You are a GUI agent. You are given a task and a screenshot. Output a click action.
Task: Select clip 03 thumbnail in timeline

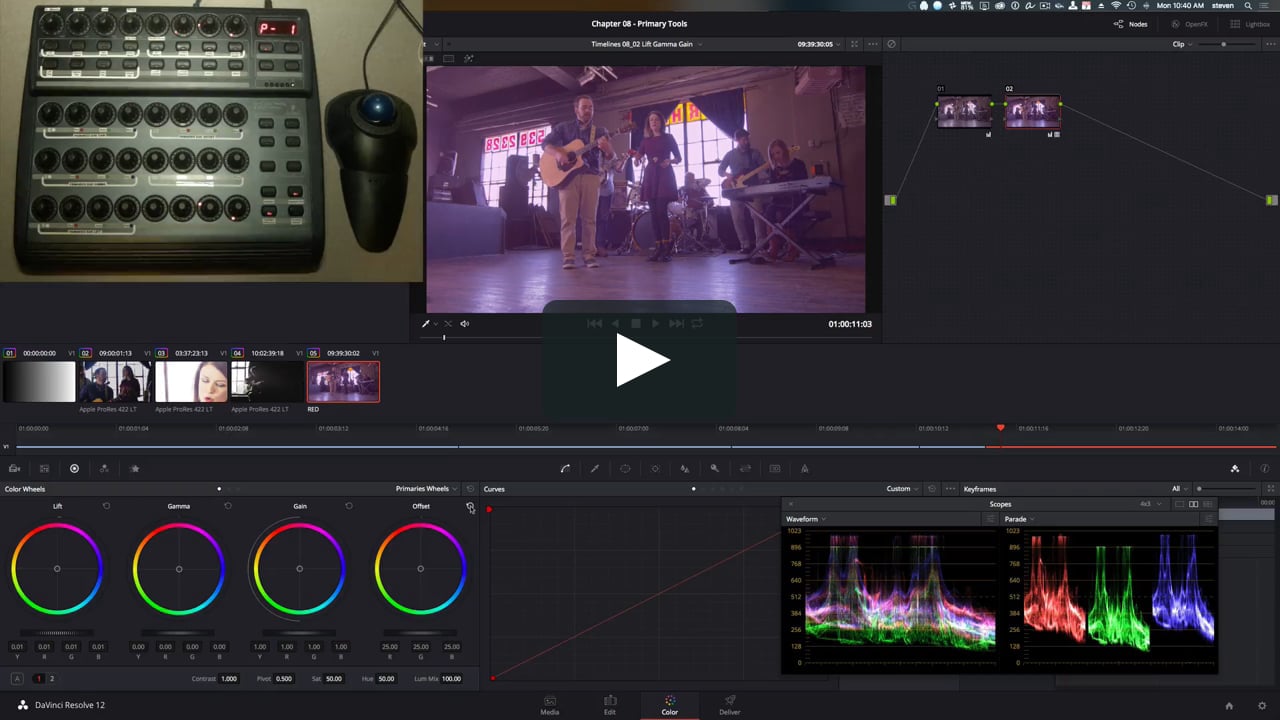[189, 381]
